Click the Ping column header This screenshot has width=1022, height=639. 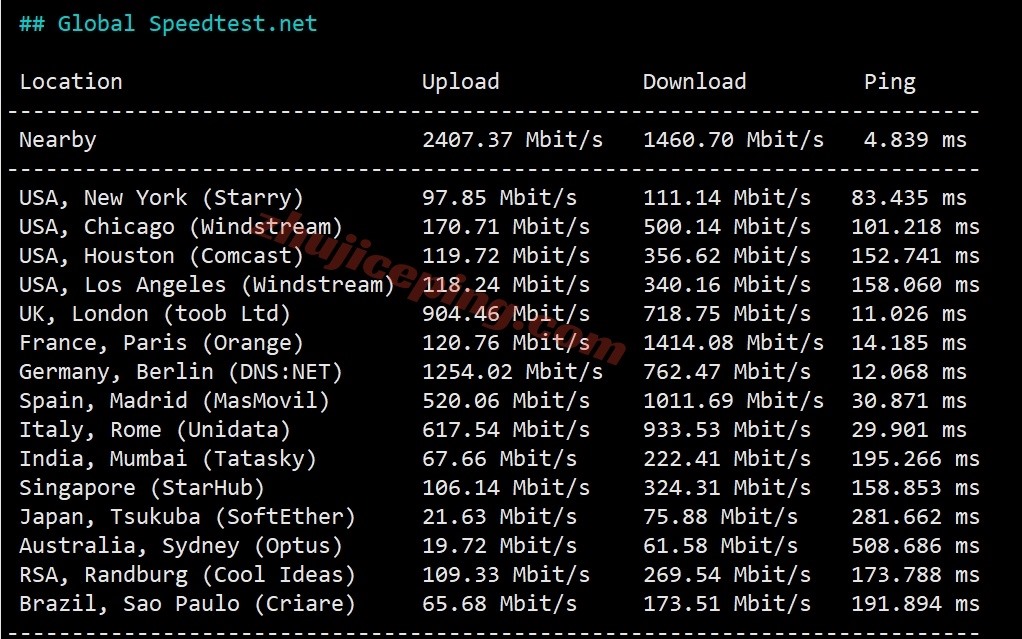point(890,82)
